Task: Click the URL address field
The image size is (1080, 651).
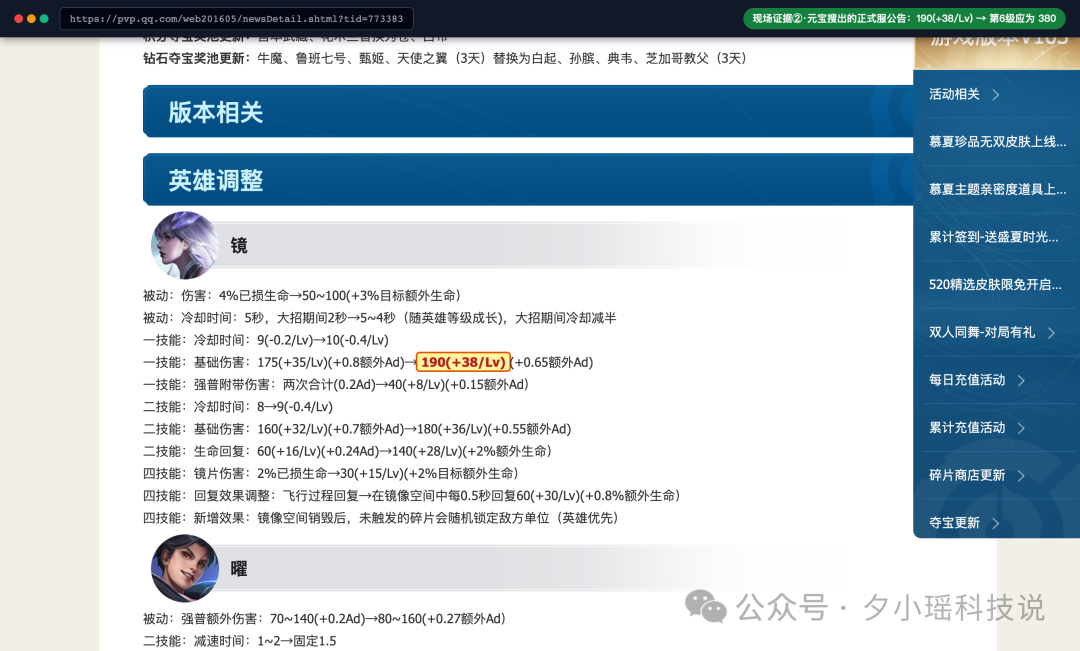Action: [x=236, y=19]
